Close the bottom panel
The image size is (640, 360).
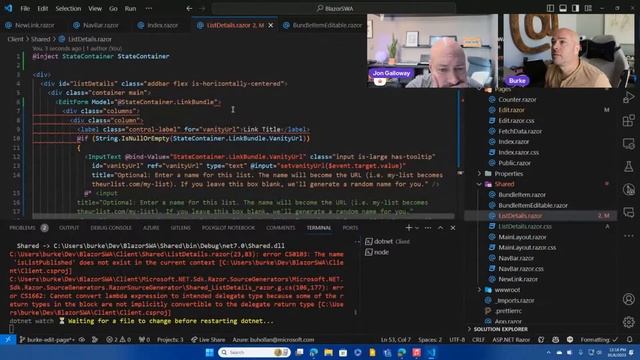[x=453, y=228]
